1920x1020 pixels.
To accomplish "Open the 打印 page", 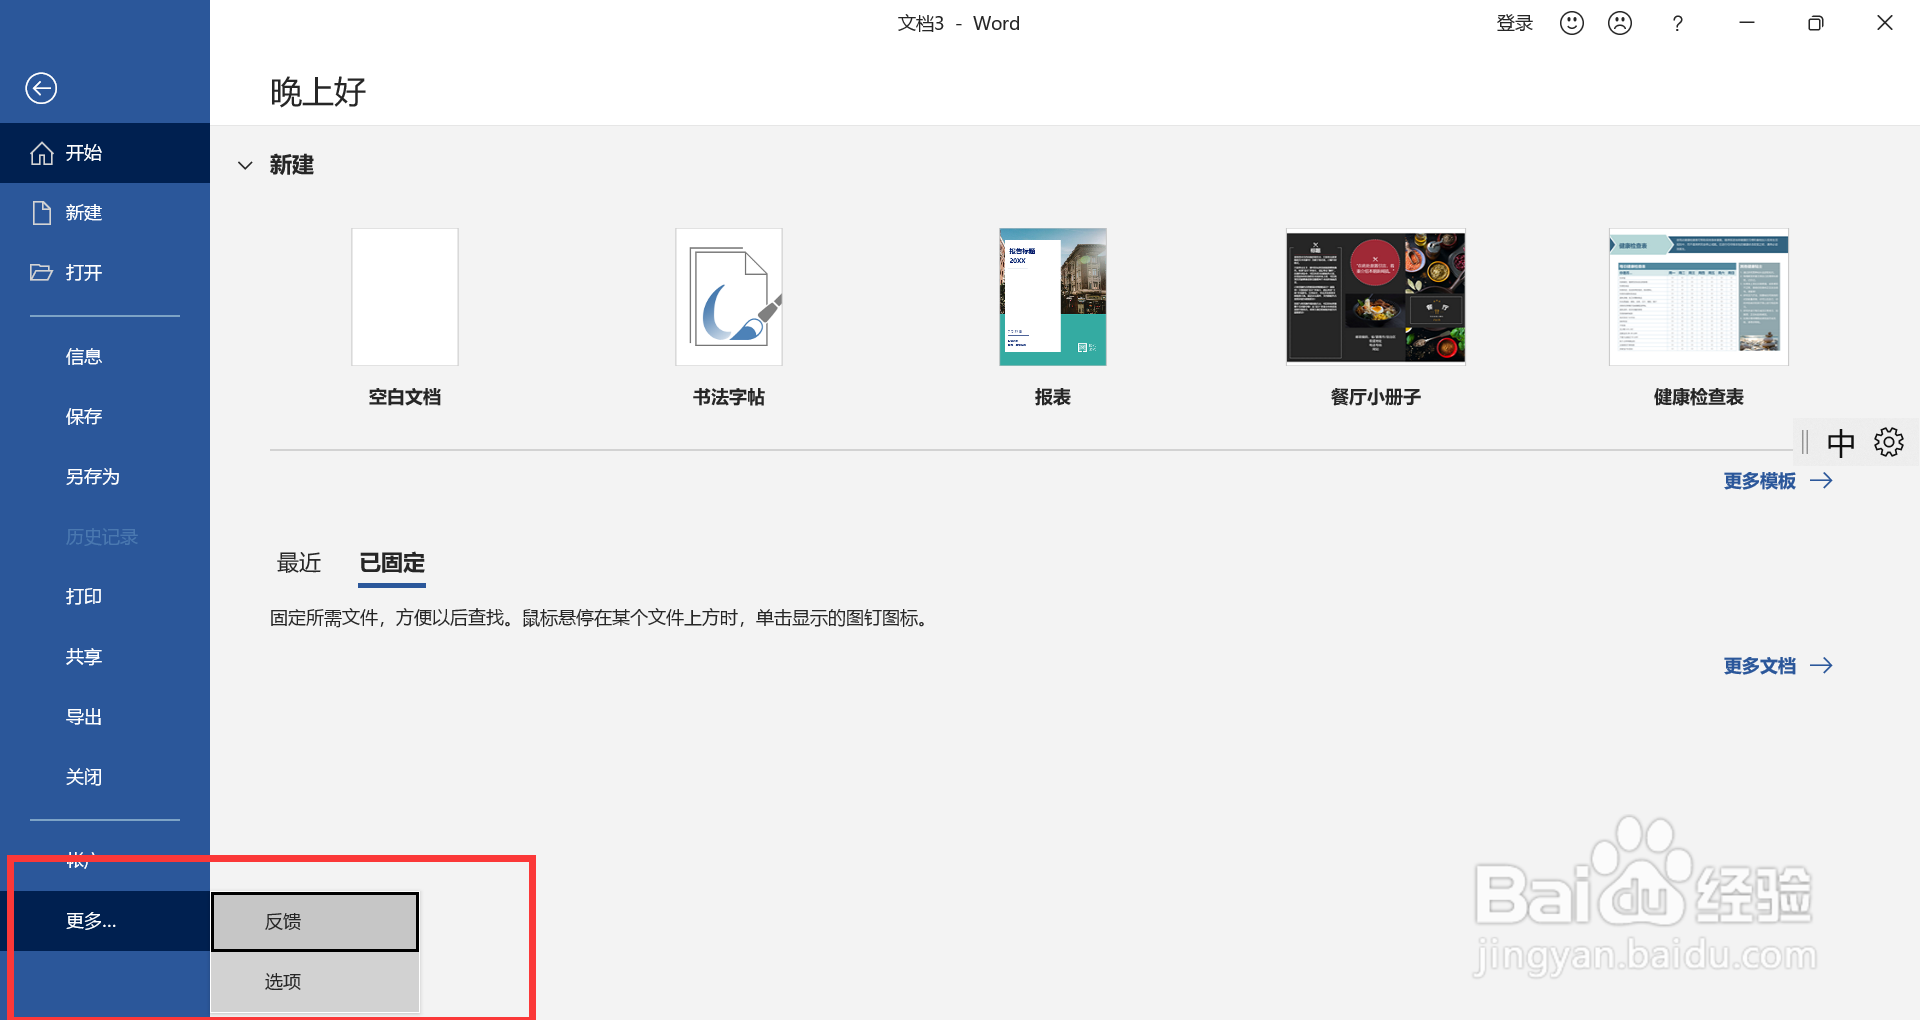I will (x=105, y=597).
